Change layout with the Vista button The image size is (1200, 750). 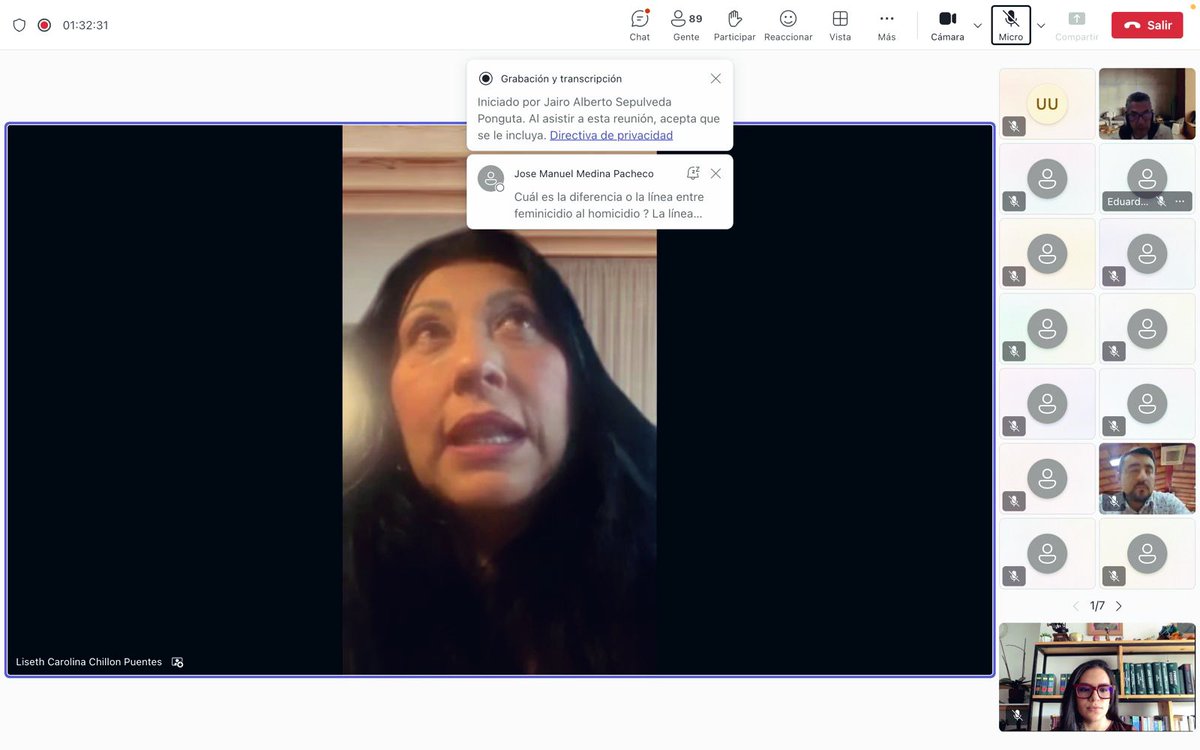[840, 25]
